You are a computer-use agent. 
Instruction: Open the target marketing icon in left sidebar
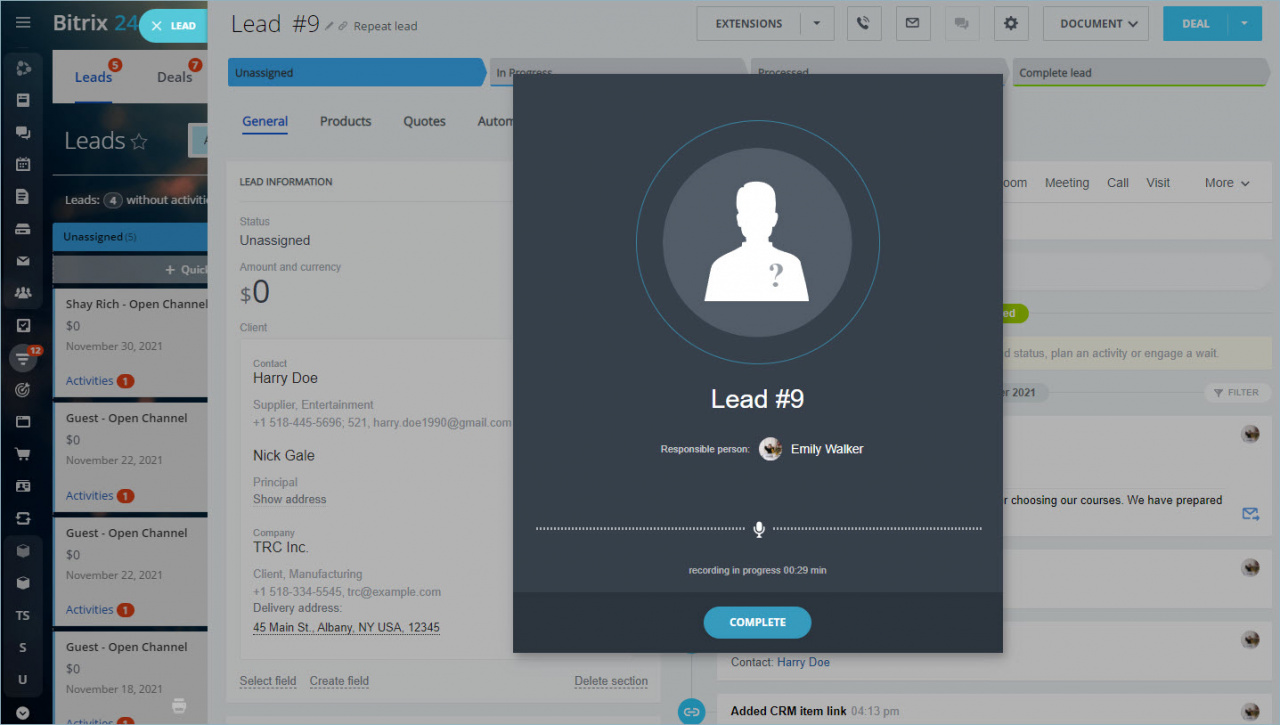click(23, 390)
